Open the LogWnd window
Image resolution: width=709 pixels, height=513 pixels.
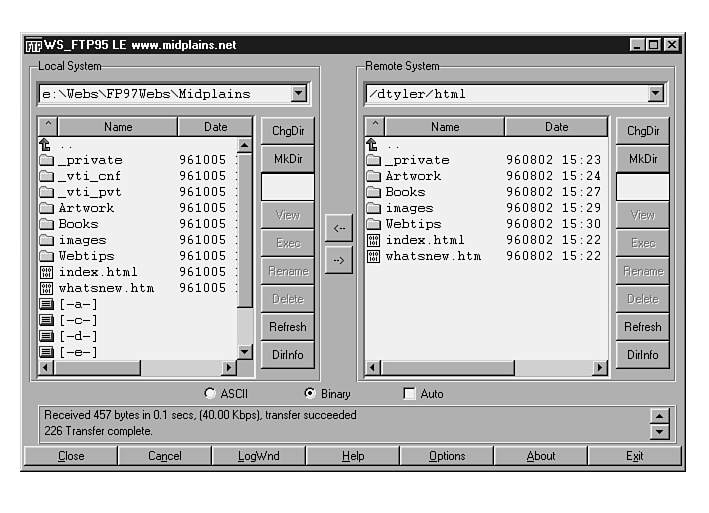[x=259, y=456]
